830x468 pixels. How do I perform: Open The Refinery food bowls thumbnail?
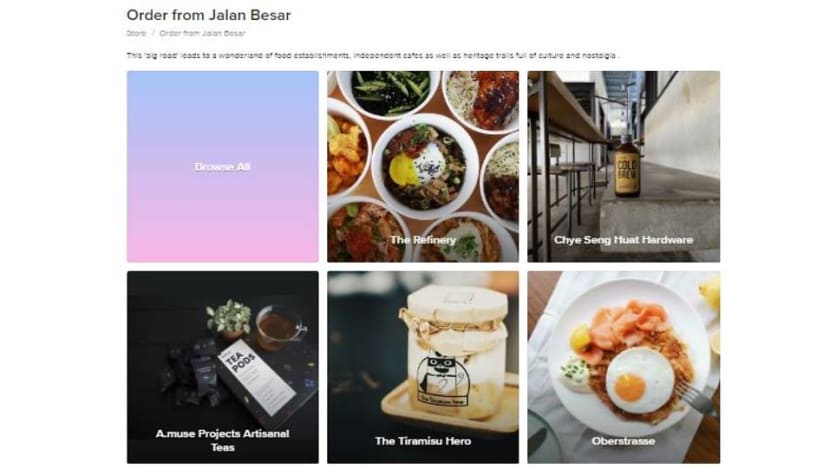(423, 167)
